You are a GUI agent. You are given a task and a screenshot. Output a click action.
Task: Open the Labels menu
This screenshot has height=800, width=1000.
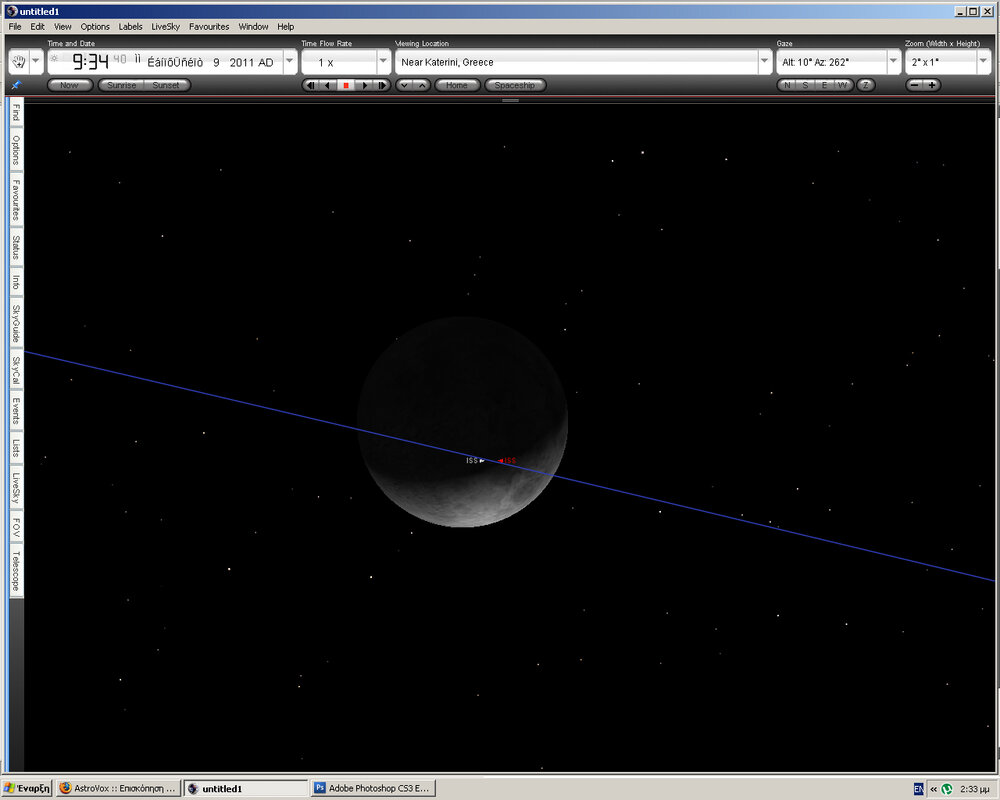click(130, 27)
